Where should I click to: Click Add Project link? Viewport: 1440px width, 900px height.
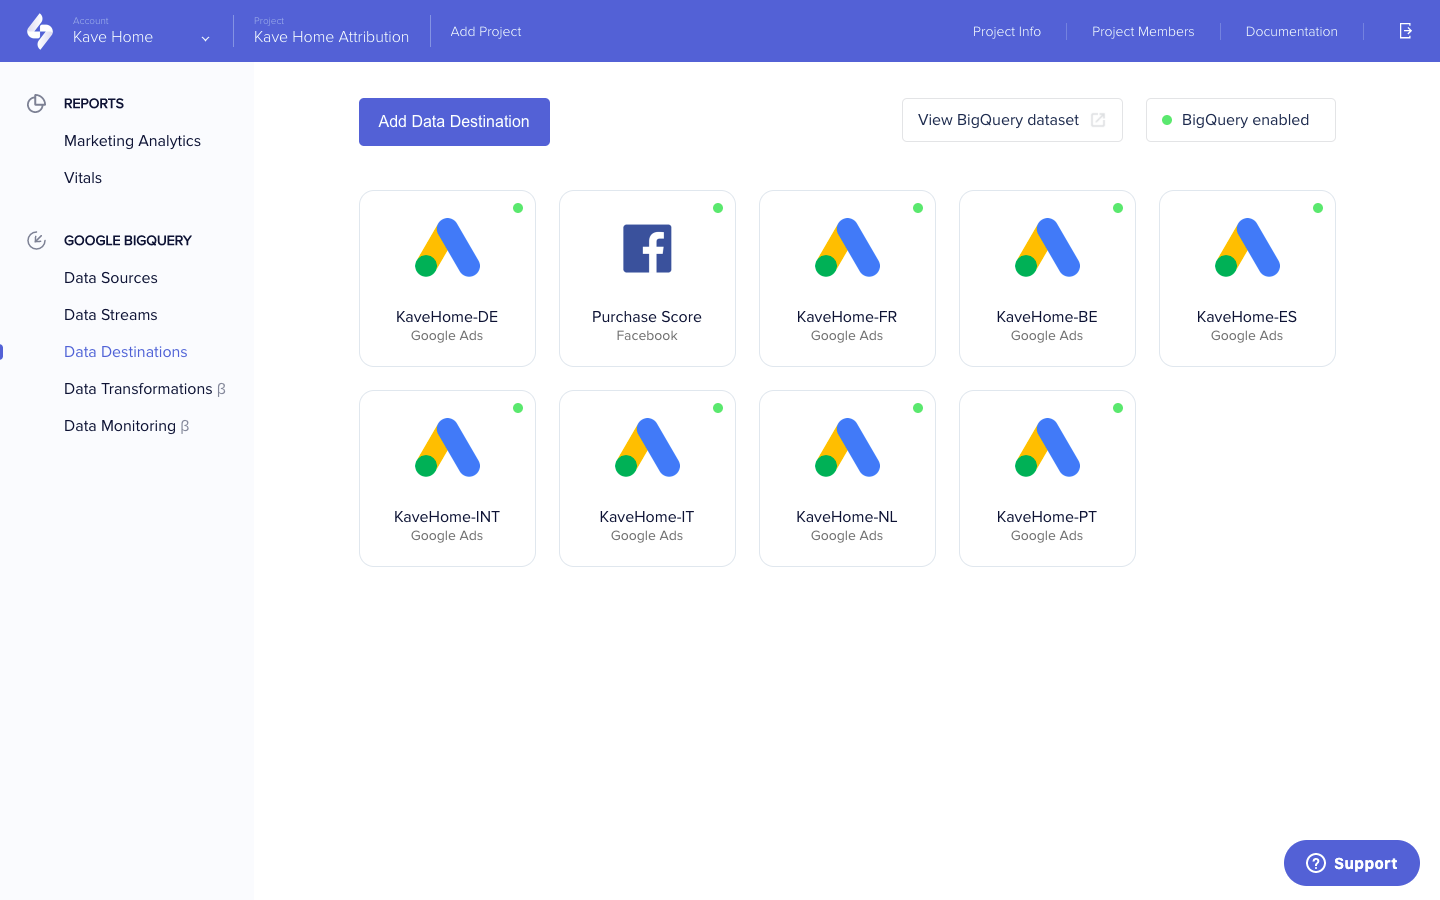(486, 31)
